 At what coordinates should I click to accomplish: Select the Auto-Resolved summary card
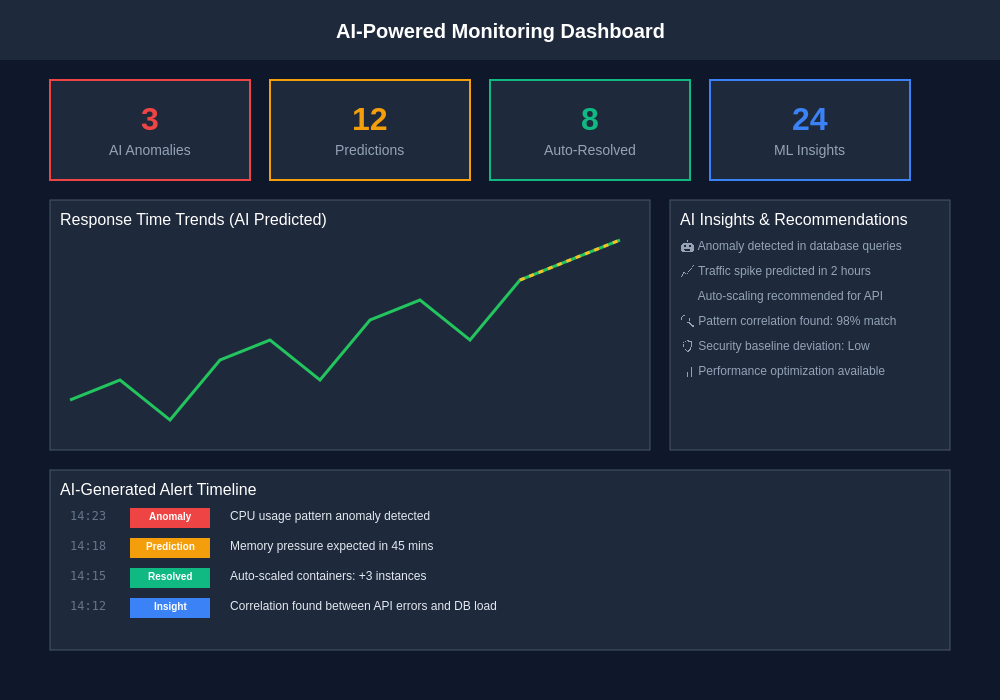(590, 130)
